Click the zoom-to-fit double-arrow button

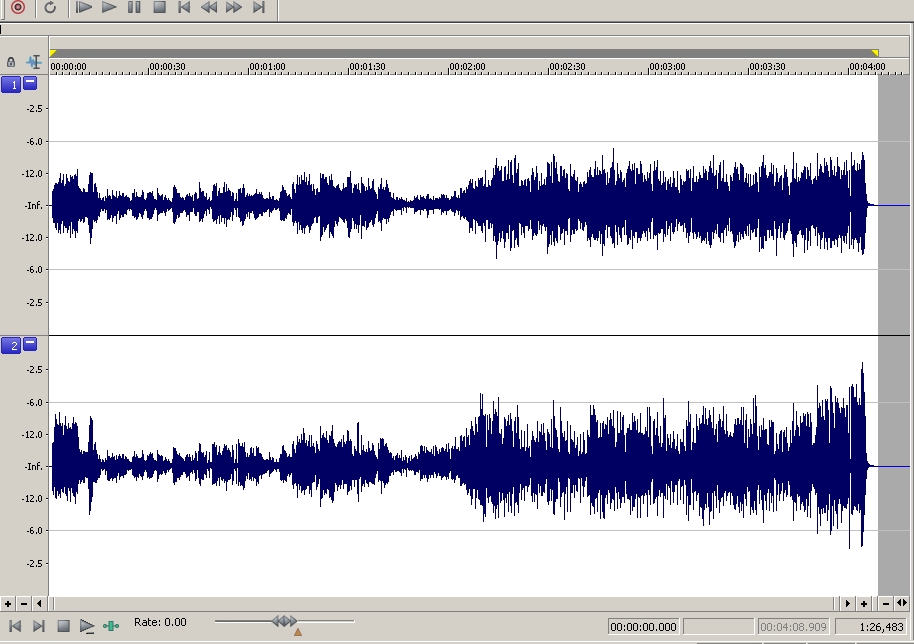pos(901,604)
